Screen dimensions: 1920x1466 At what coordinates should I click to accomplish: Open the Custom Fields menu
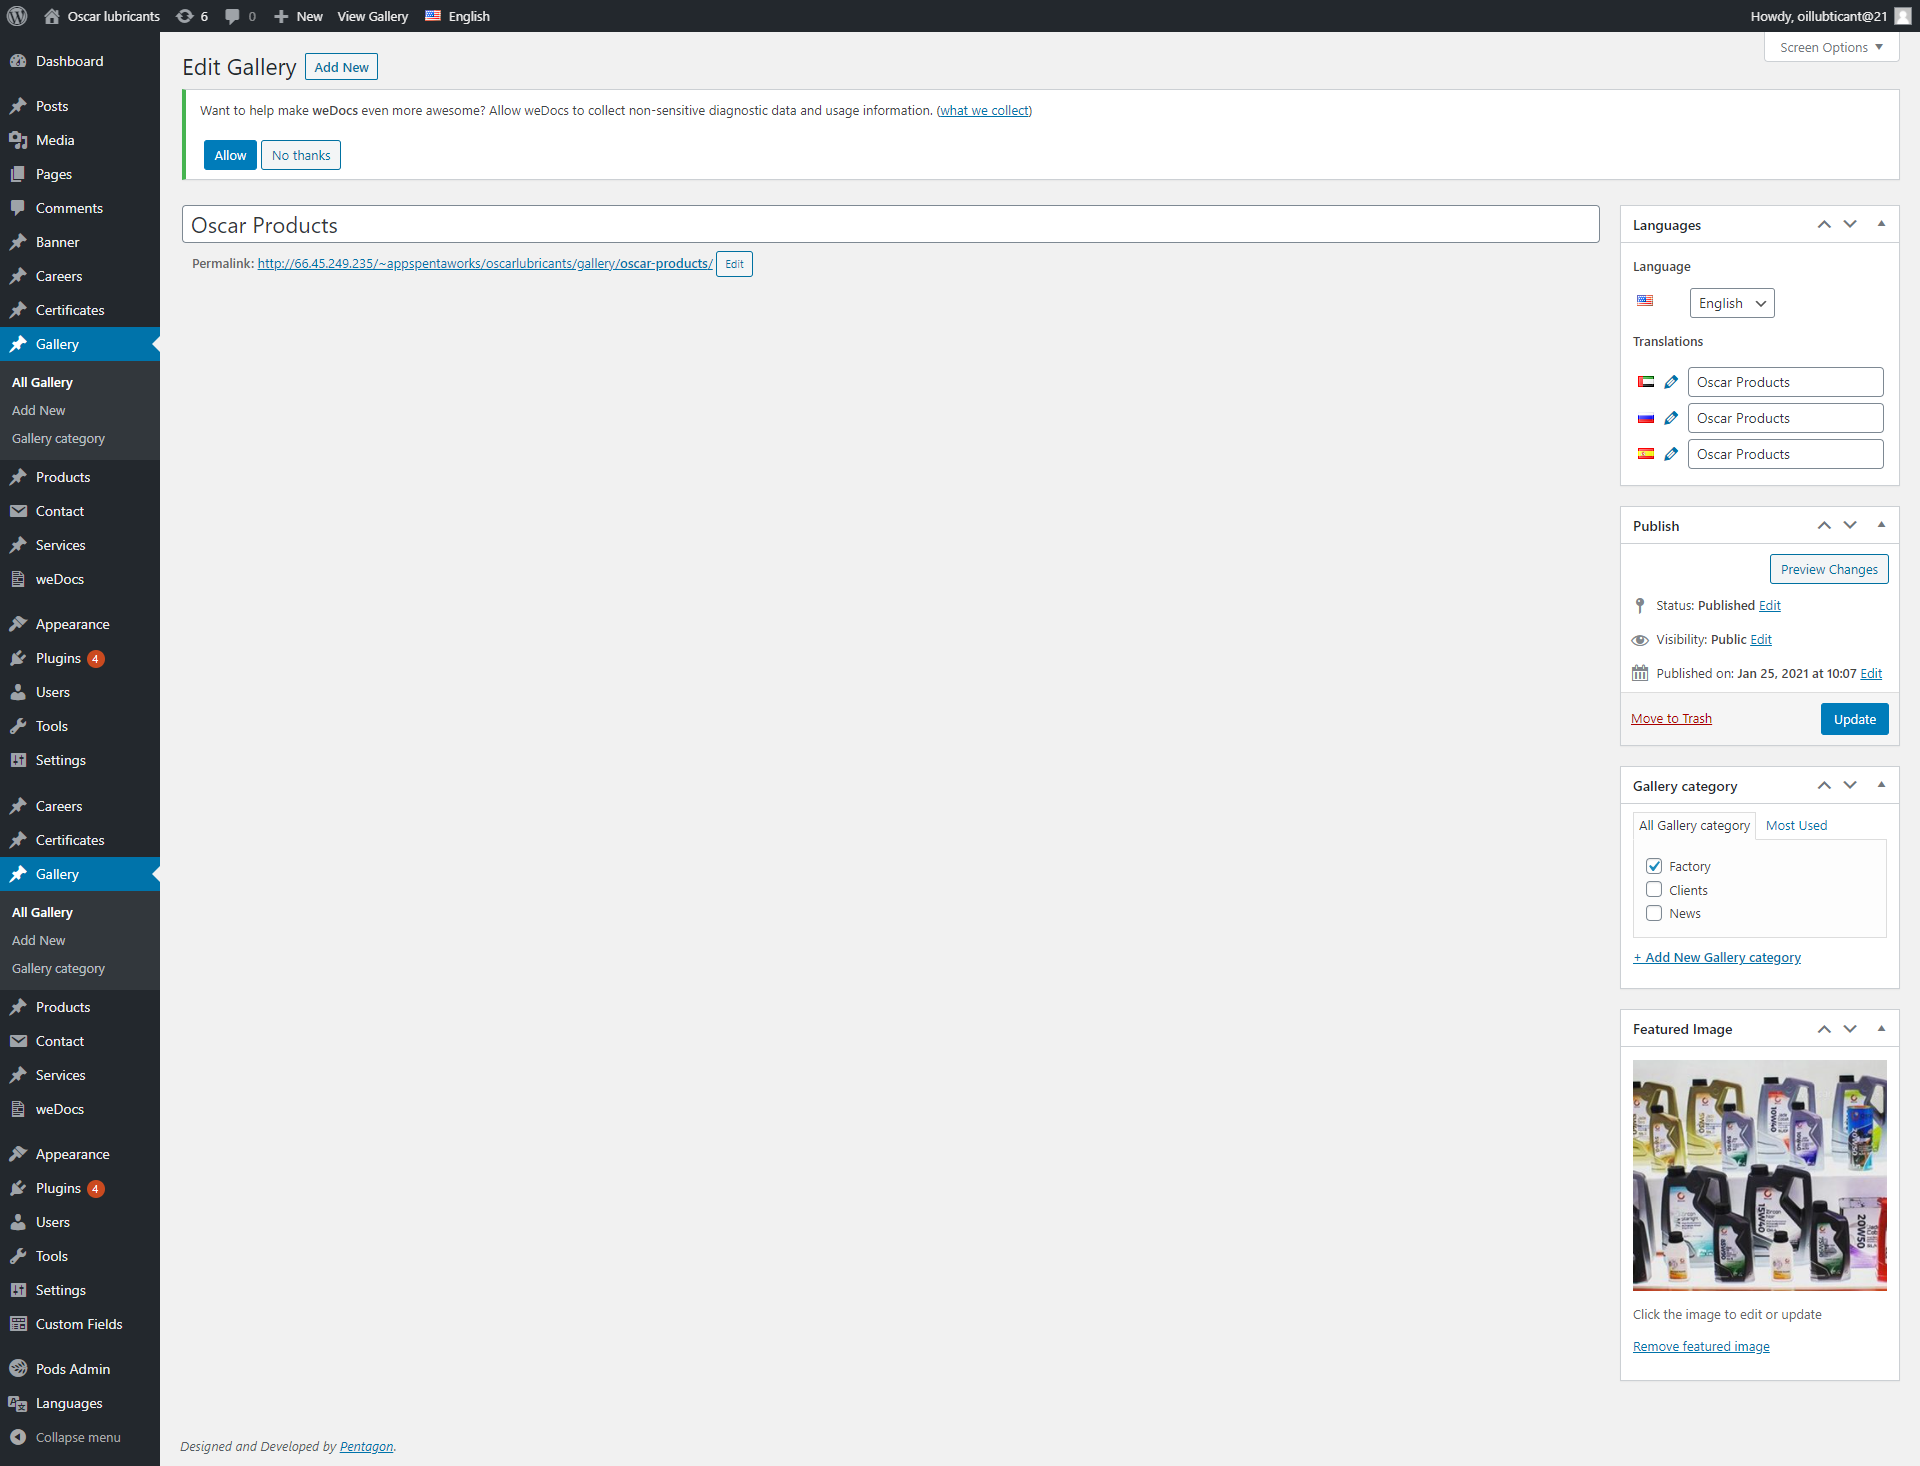point(80,1324)
